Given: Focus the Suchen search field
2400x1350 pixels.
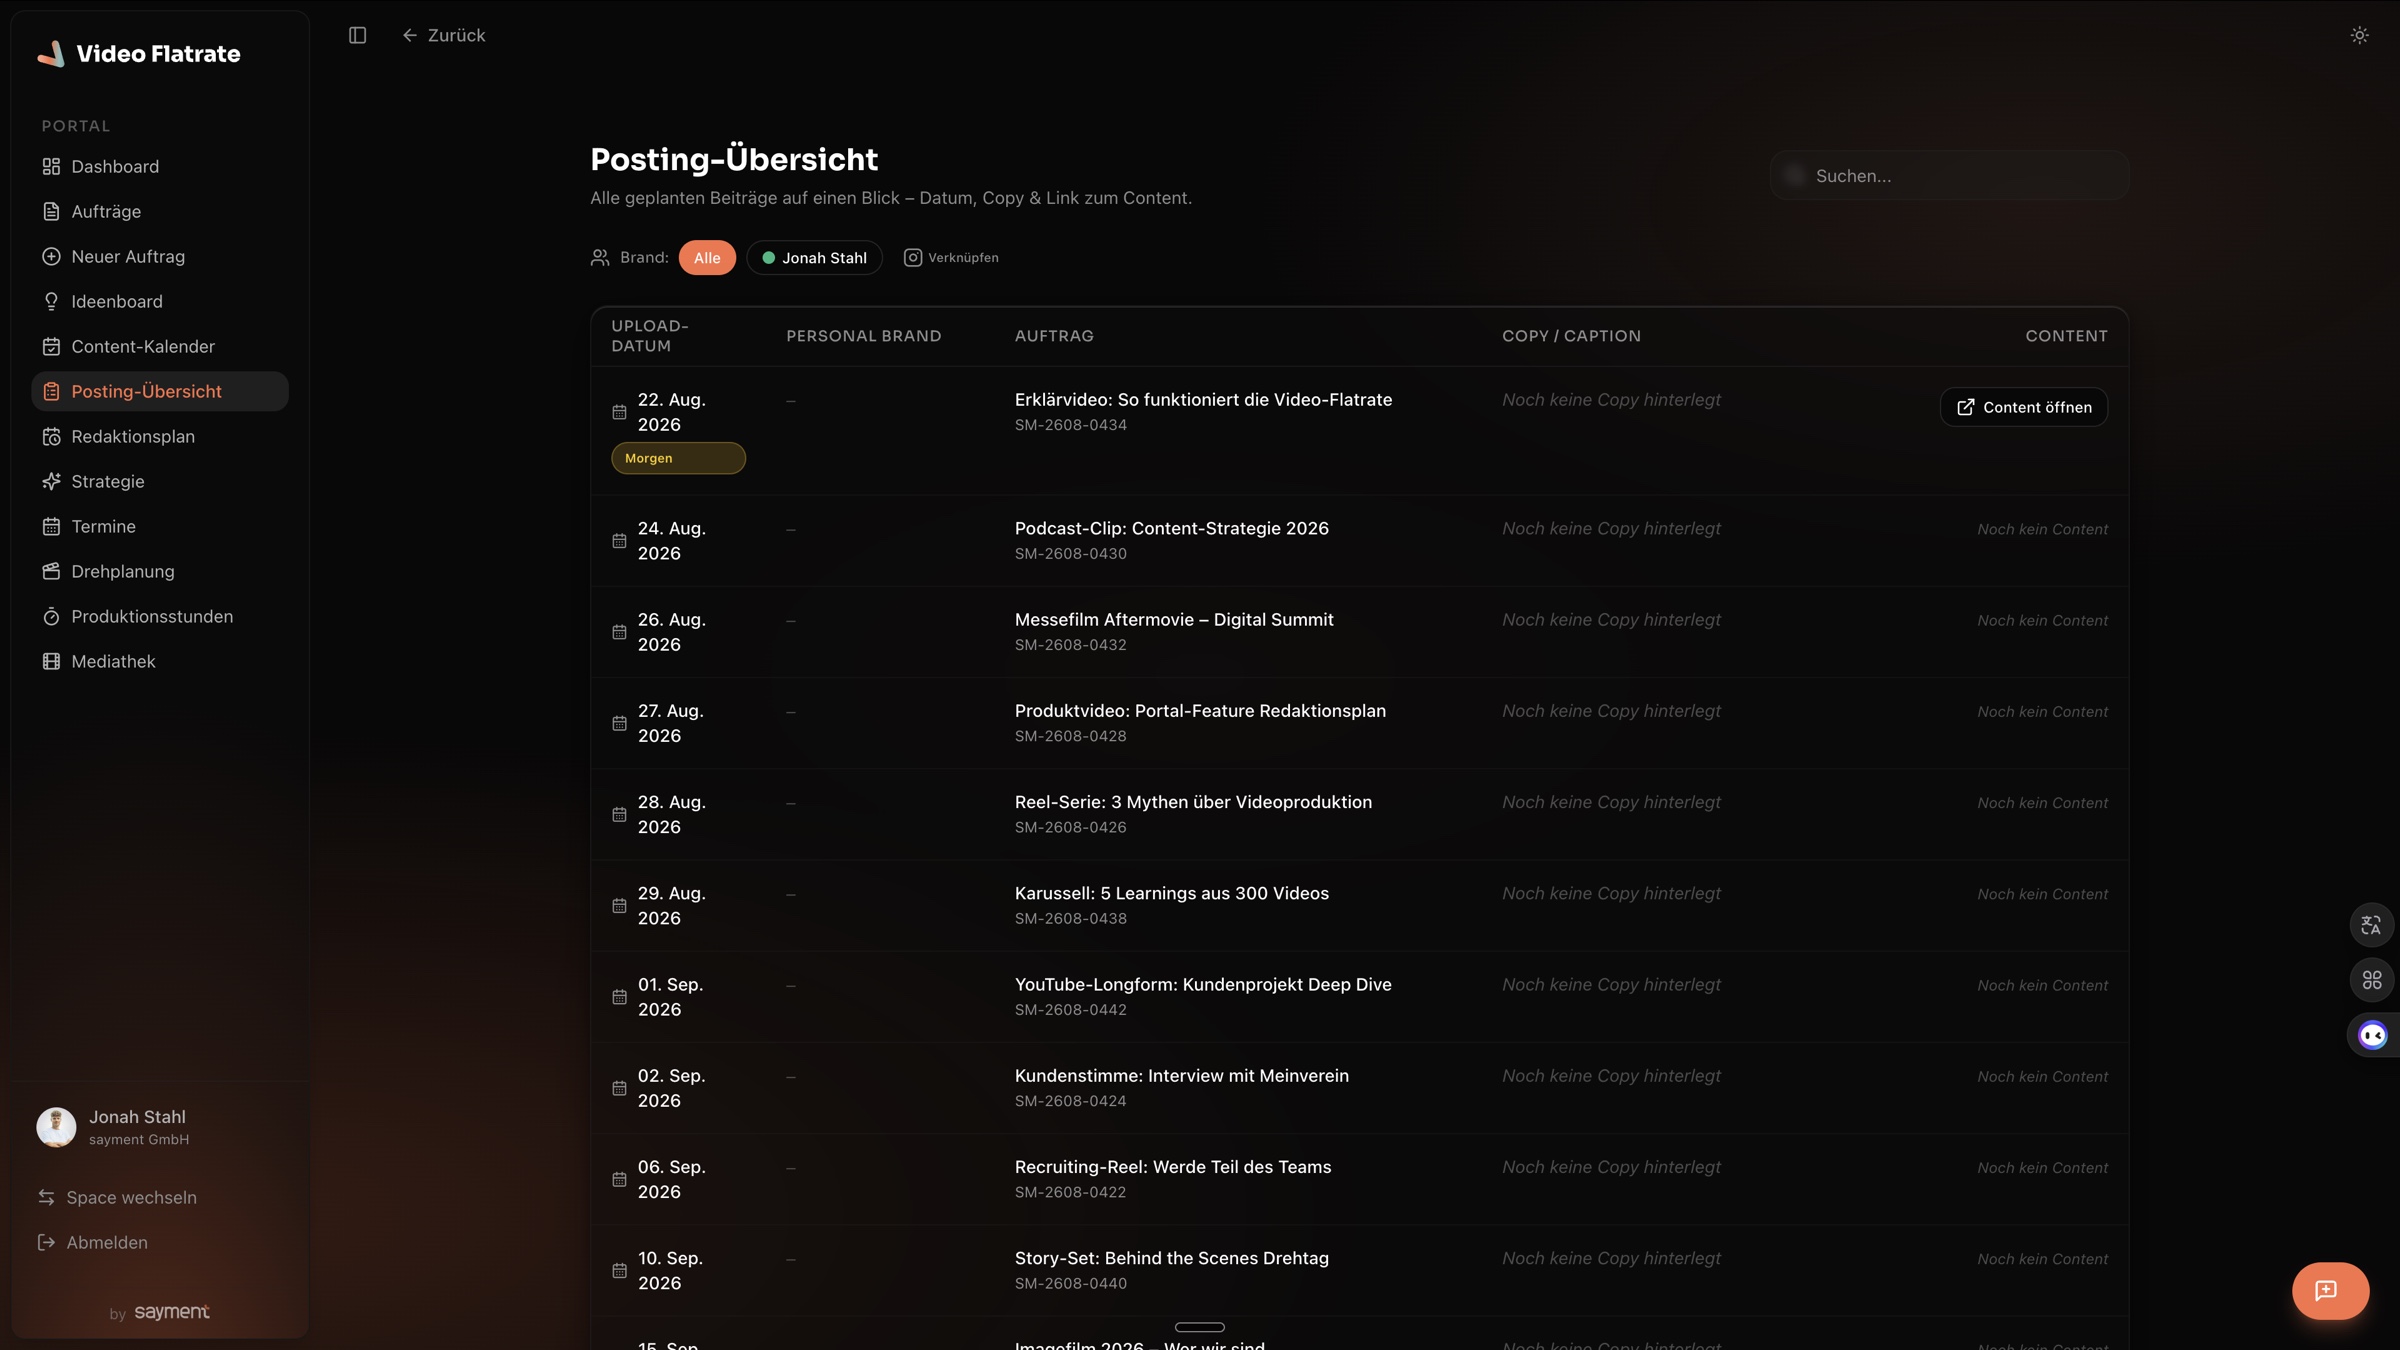Looking at the screenshot, I should point(1949,175).
